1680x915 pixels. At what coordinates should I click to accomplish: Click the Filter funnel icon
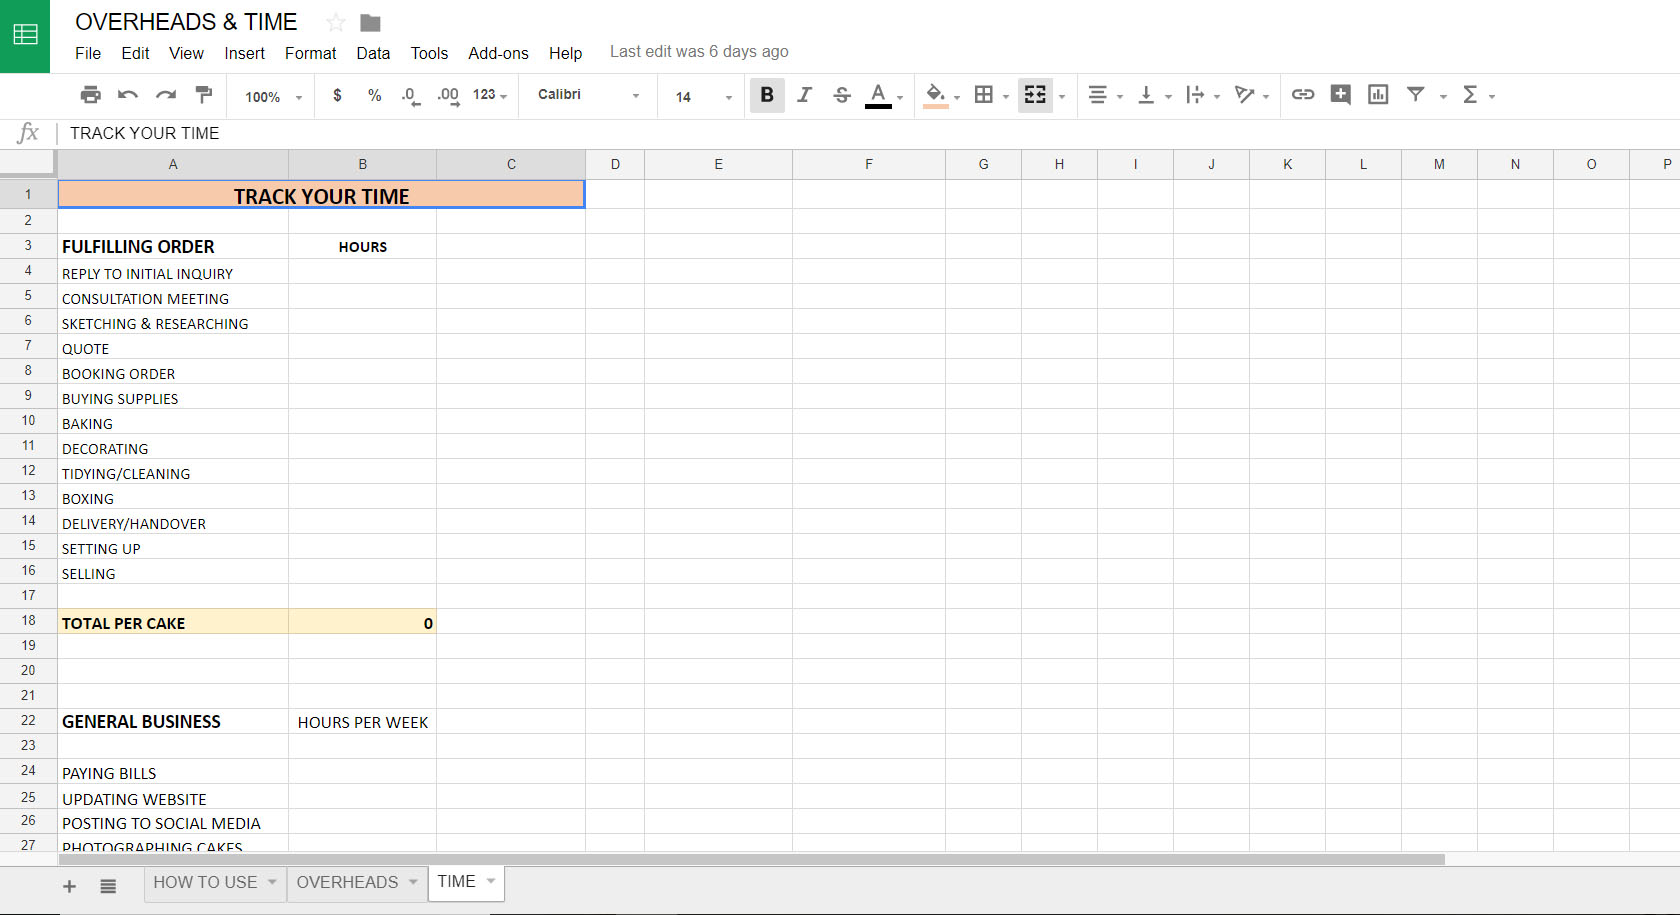[1416, 95]
